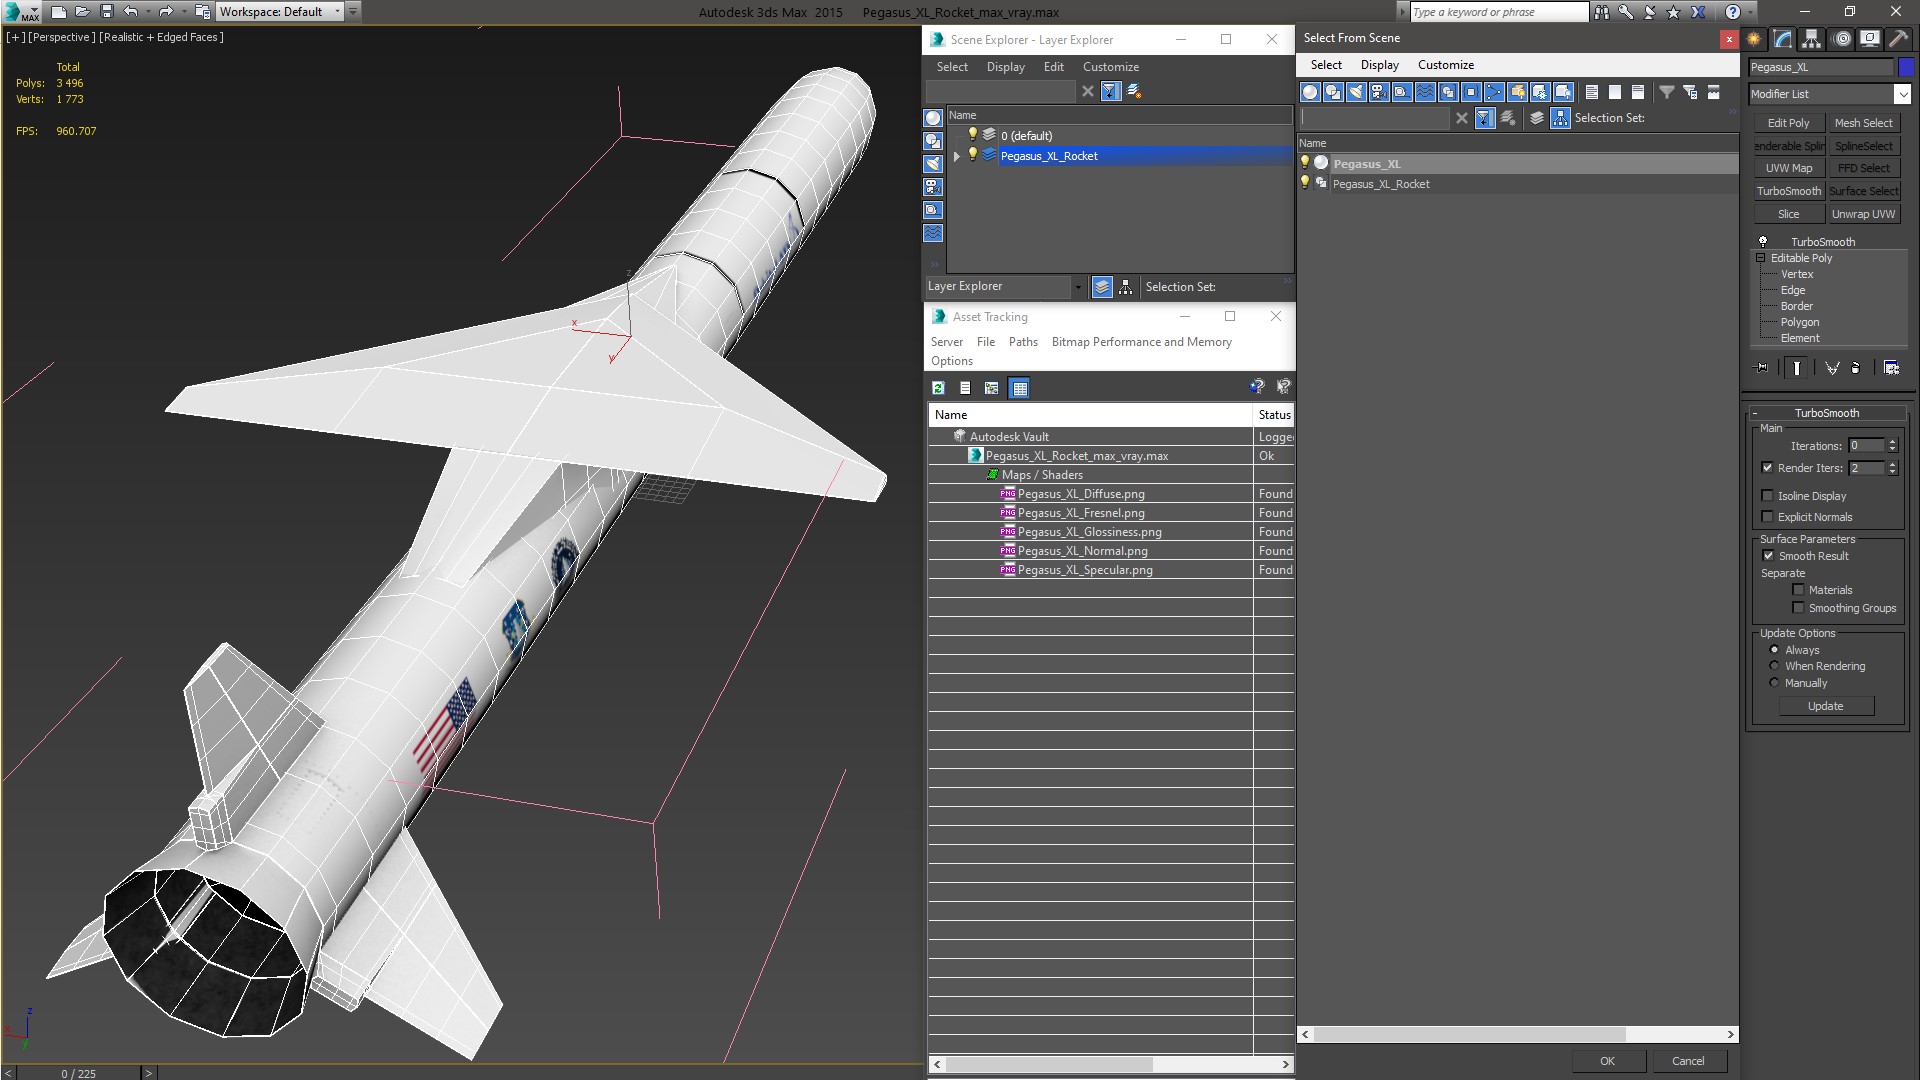This screenshot has width=1920, height=1080.
Task: Open Bitmap Performance and Memory menu
Action: click(1141, 342)
